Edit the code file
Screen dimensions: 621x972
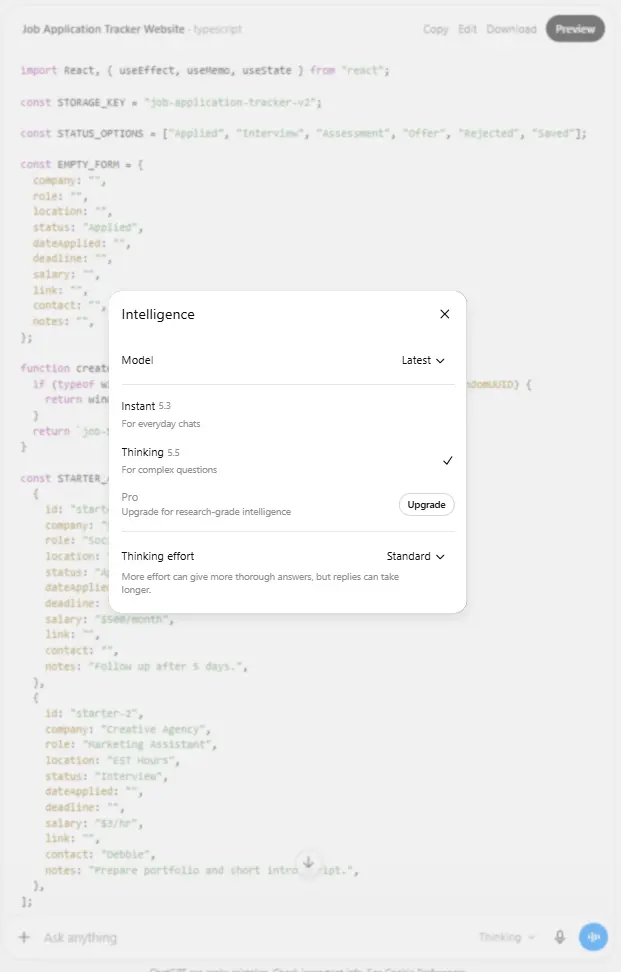[467, 29]
